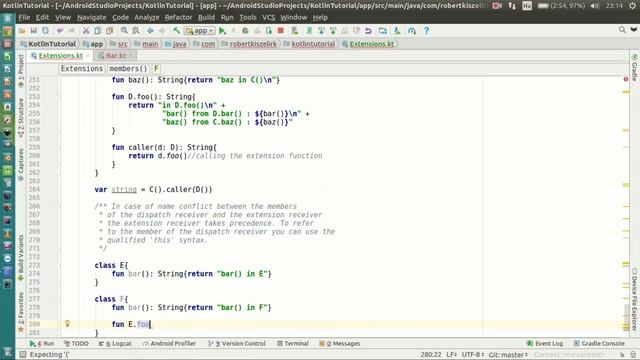The image size is (640, 360).
Task: Click the Revert undo-arrow toolbar icon
Action: (x=368, y=31)
